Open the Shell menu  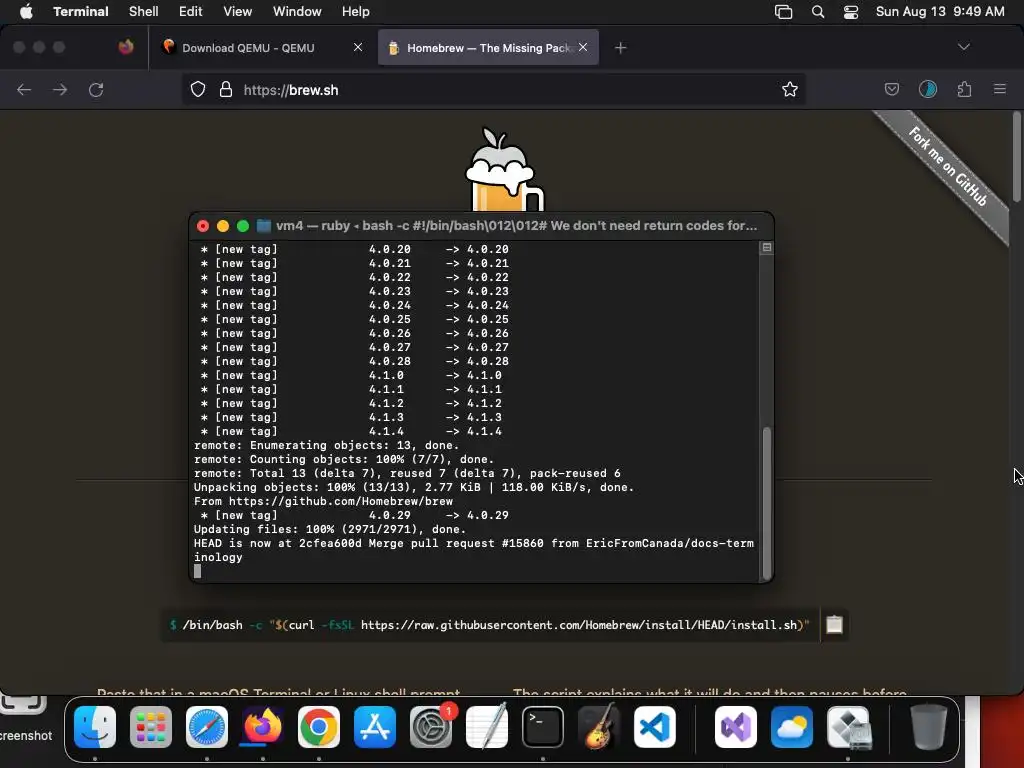(x=144, y=12)
